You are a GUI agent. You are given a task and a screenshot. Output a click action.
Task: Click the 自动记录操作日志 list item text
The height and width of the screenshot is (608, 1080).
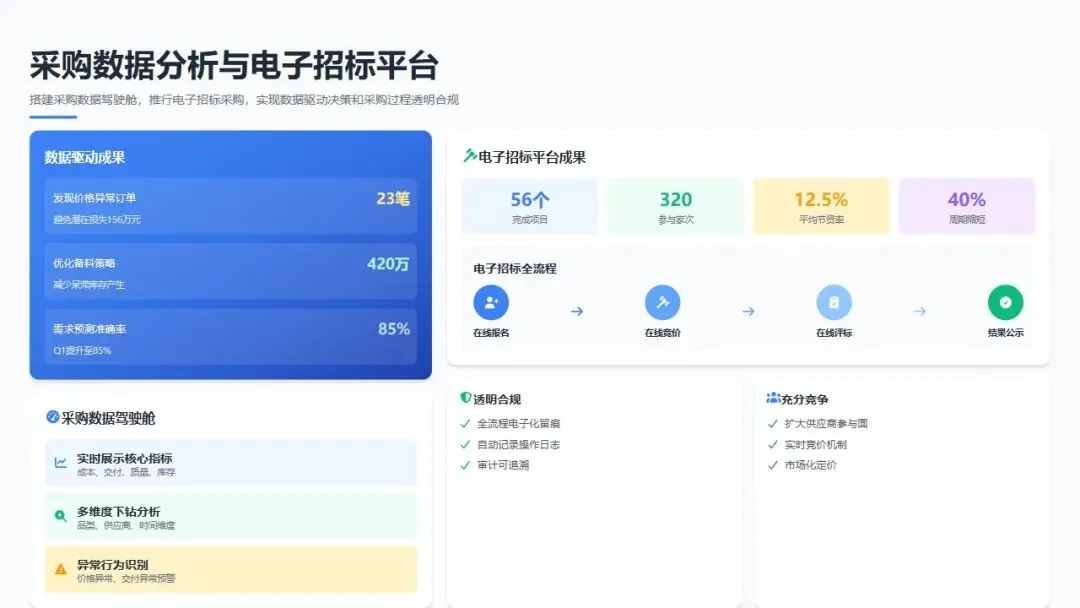(519, 445)
